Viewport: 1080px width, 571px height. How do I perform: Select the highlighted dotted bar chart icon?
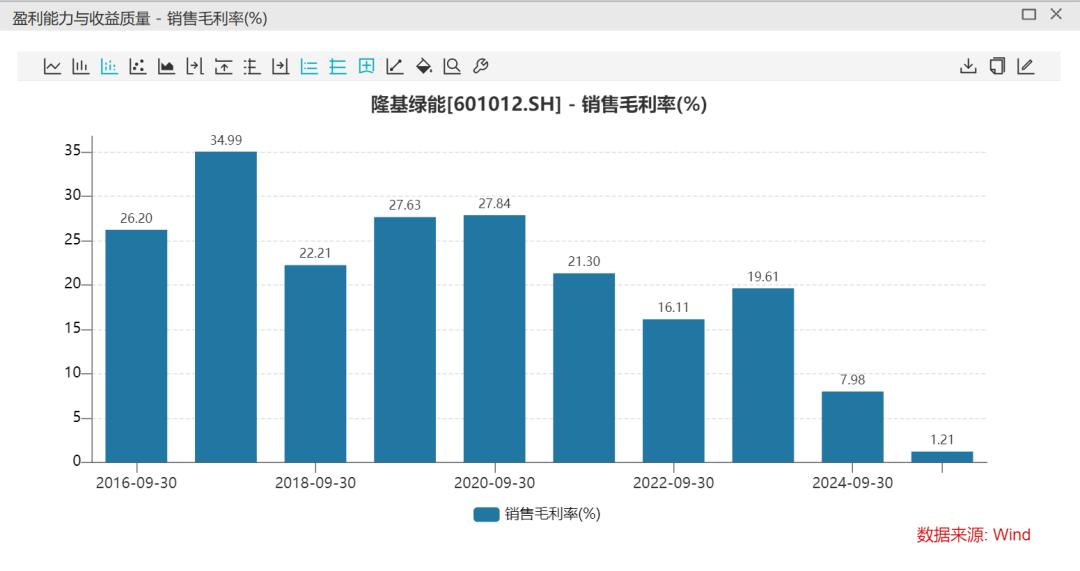tap(109, 66)
